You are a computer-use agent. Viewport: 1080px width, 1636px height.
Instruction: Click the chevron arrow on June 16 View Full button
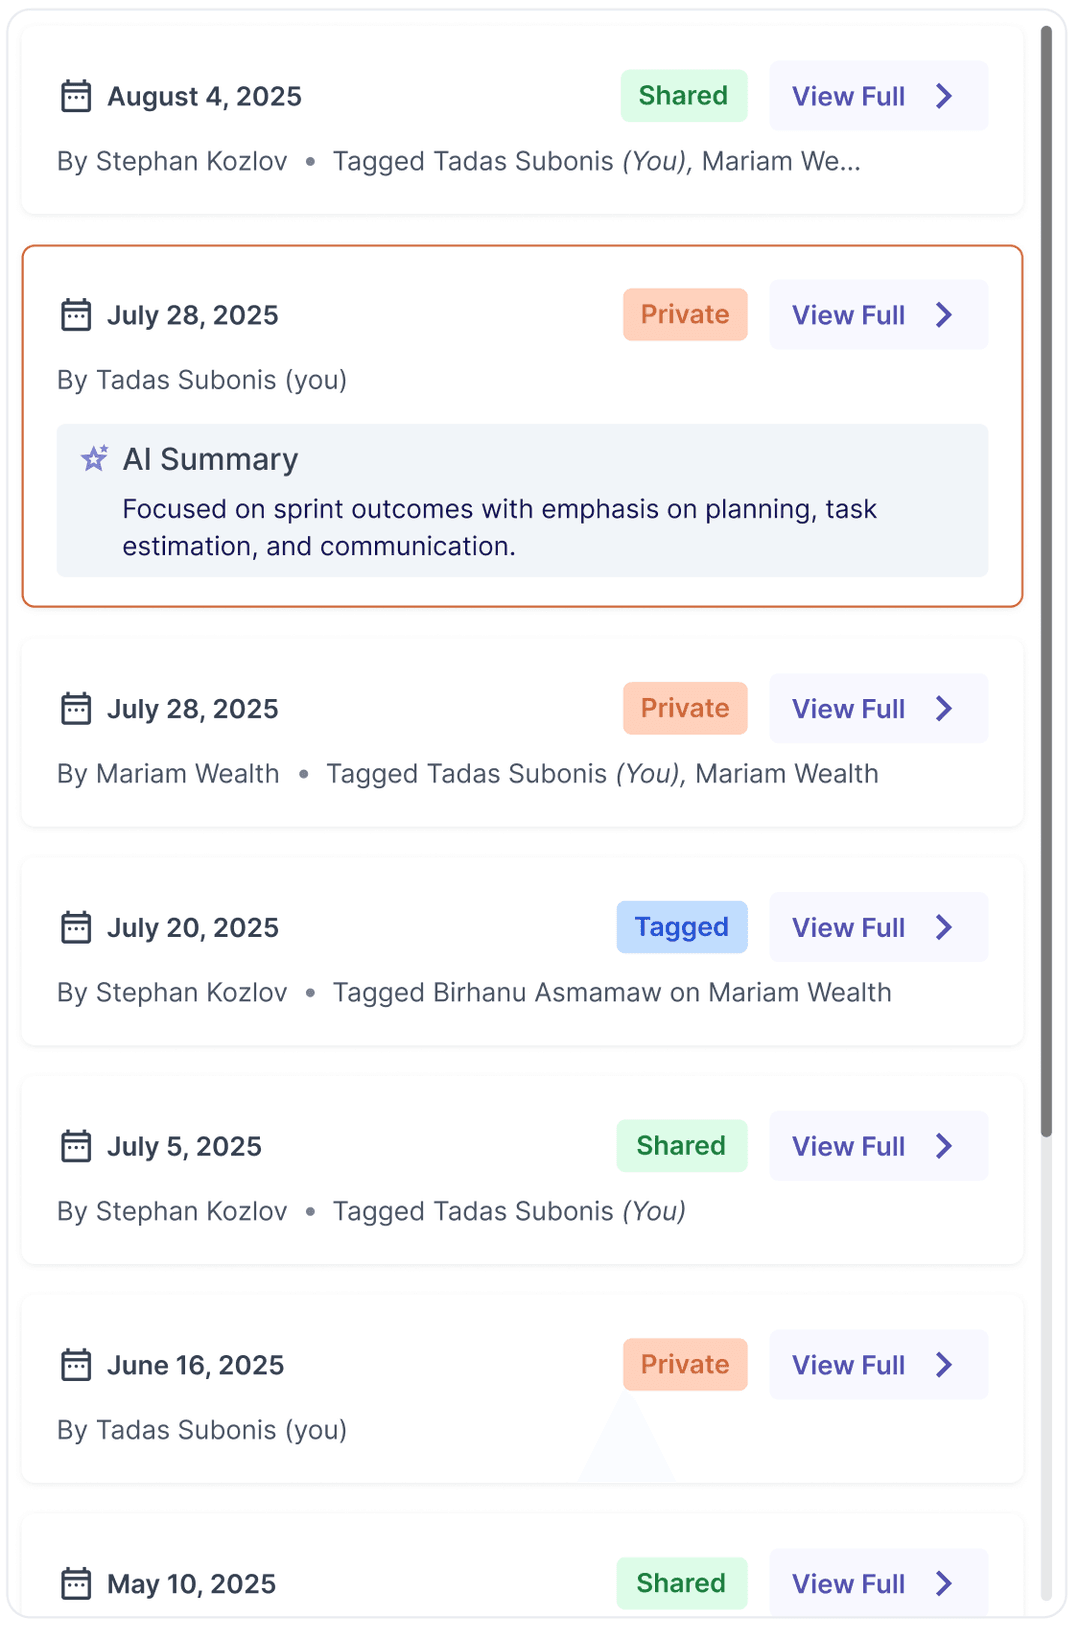[943, 1364]
